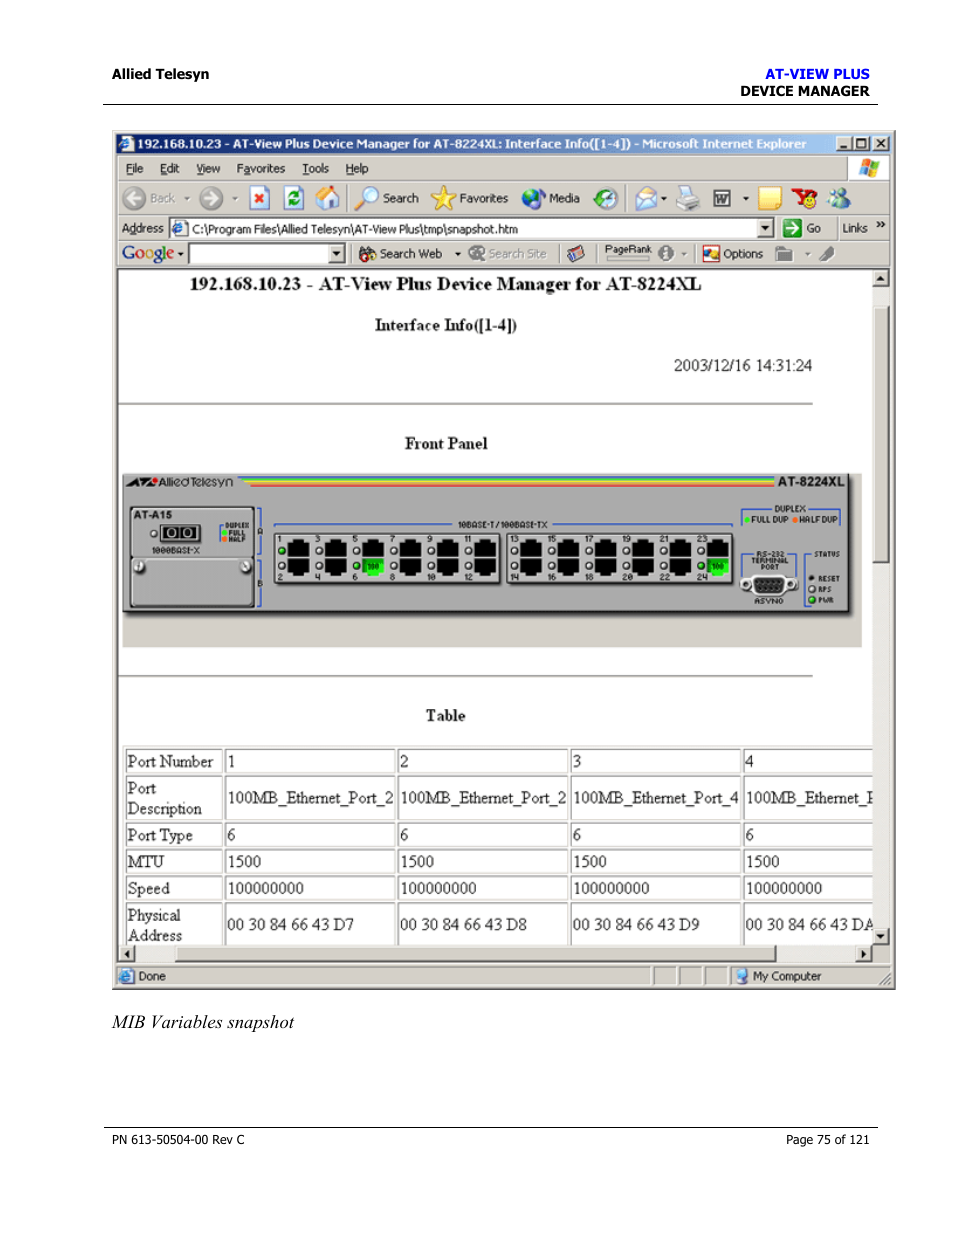Click the Search Site toolbar button

508,254
